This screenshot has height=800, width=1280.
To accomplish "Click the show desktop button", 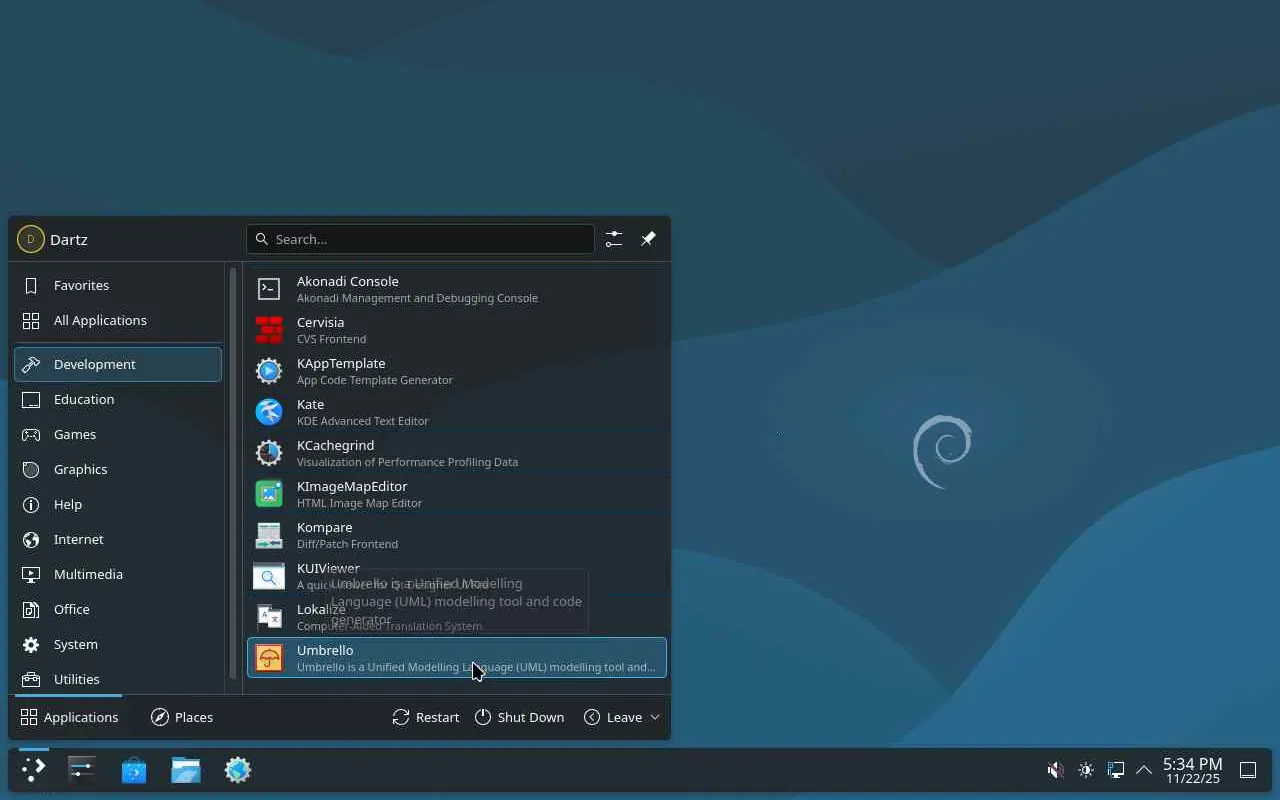I will (1248, 770).
